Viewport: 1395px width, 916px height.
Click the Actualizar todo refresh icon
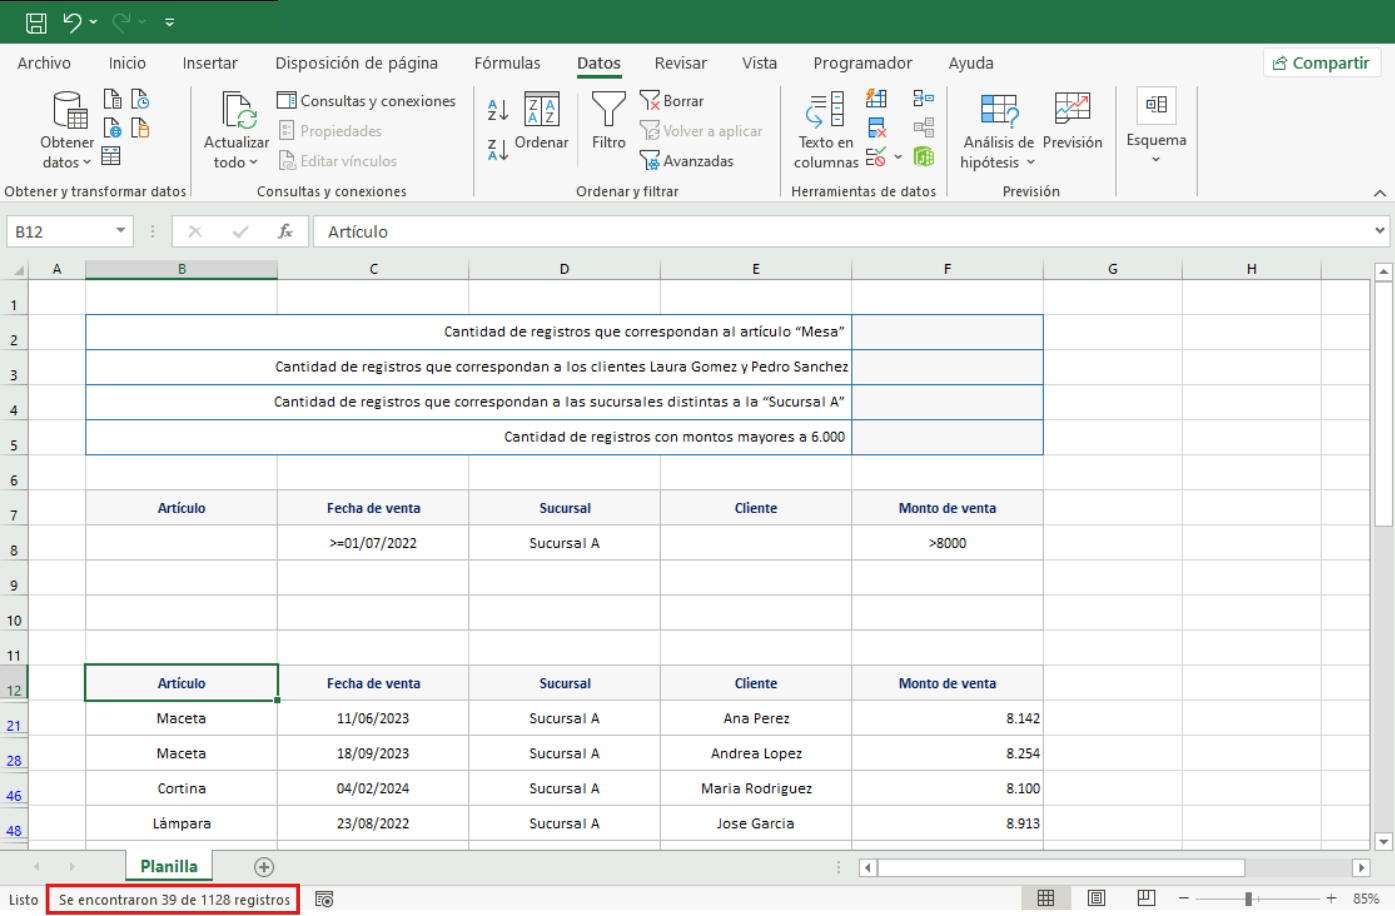pyautogui.click(x=238, y=110)
